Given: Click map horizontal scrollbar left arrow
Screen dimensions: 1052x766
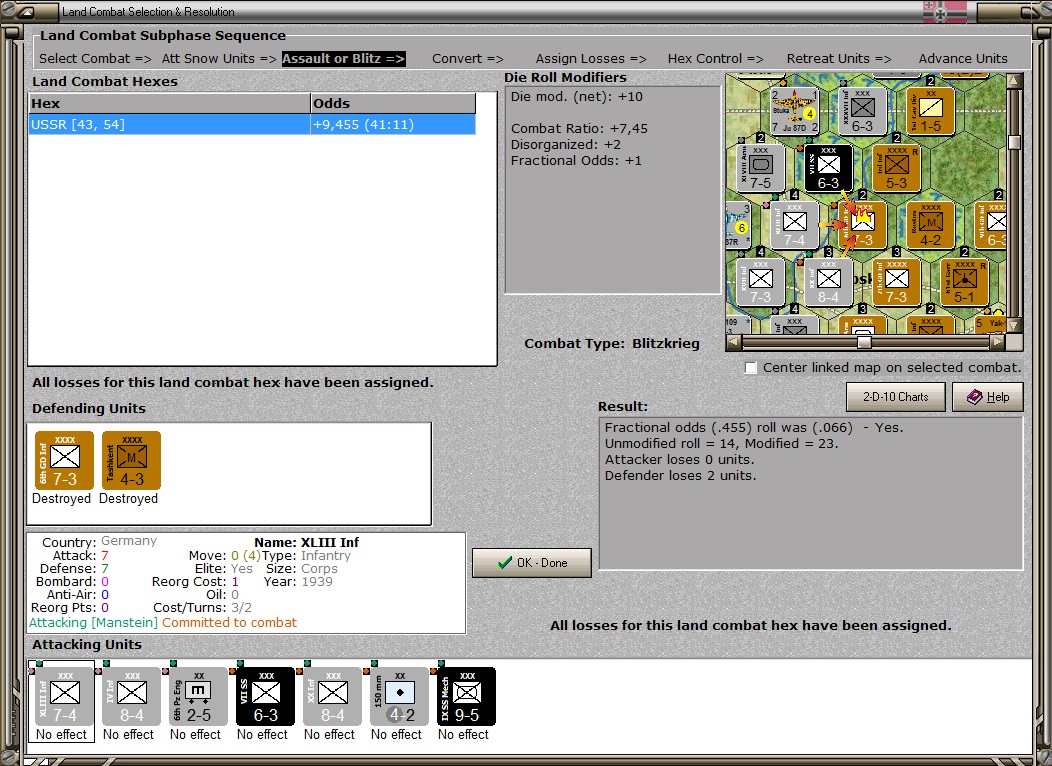Looking at the screenshot, I should tap(734, 341).
